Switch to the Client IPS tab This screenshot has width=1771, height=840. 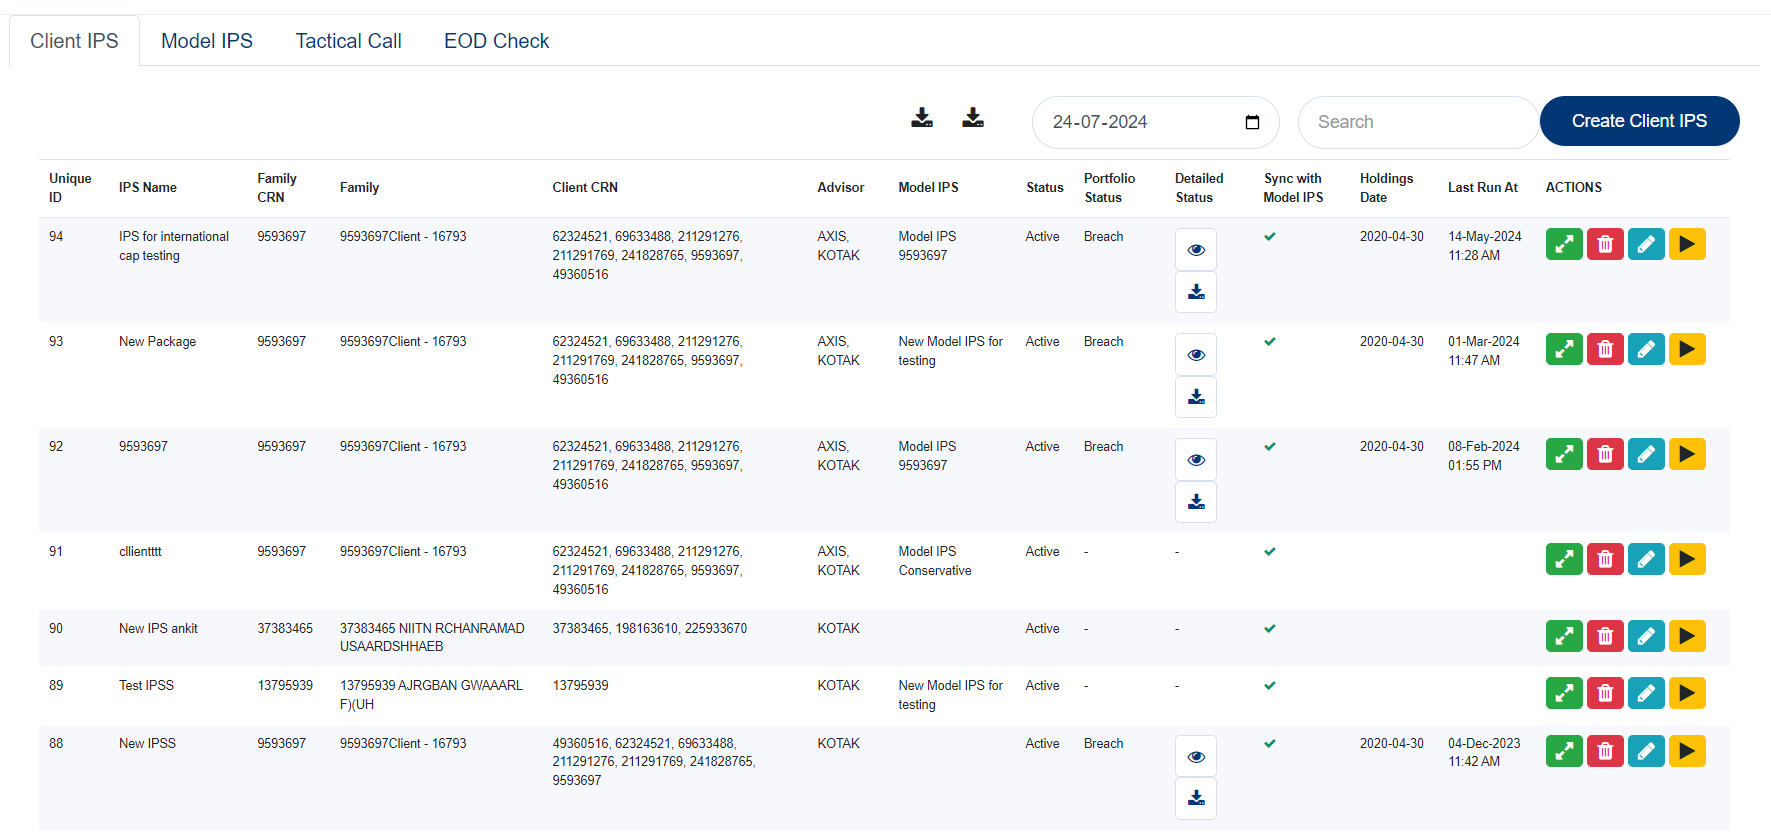74,41
